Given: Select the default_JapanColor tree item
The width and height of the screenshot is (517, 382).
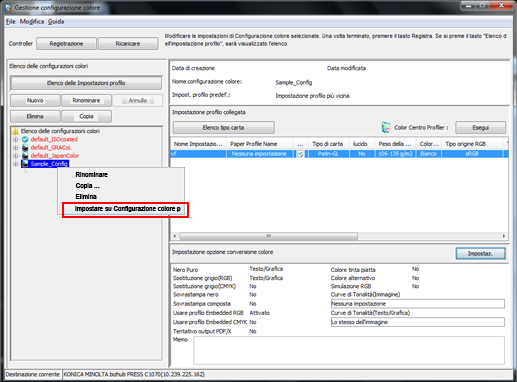Looking at the screenshot, I should coord(55,156).
